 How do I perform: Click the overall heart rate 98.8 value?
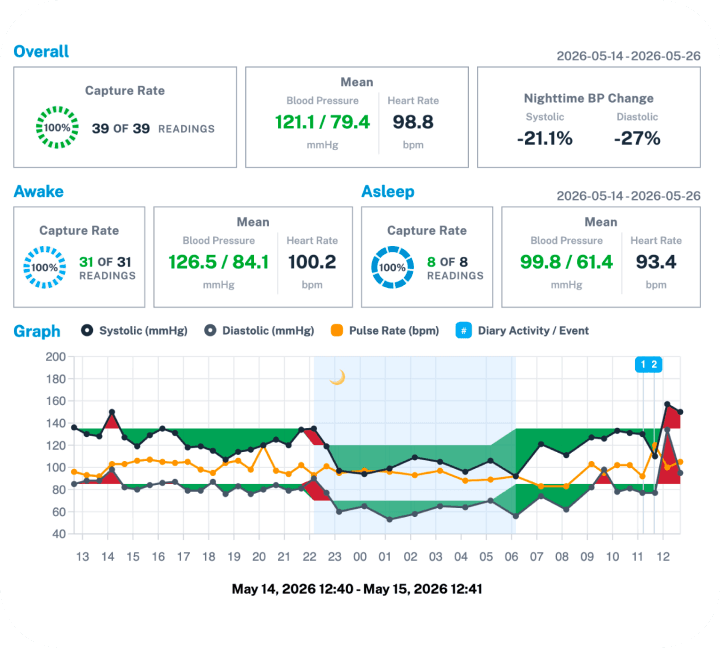point(413,122)
